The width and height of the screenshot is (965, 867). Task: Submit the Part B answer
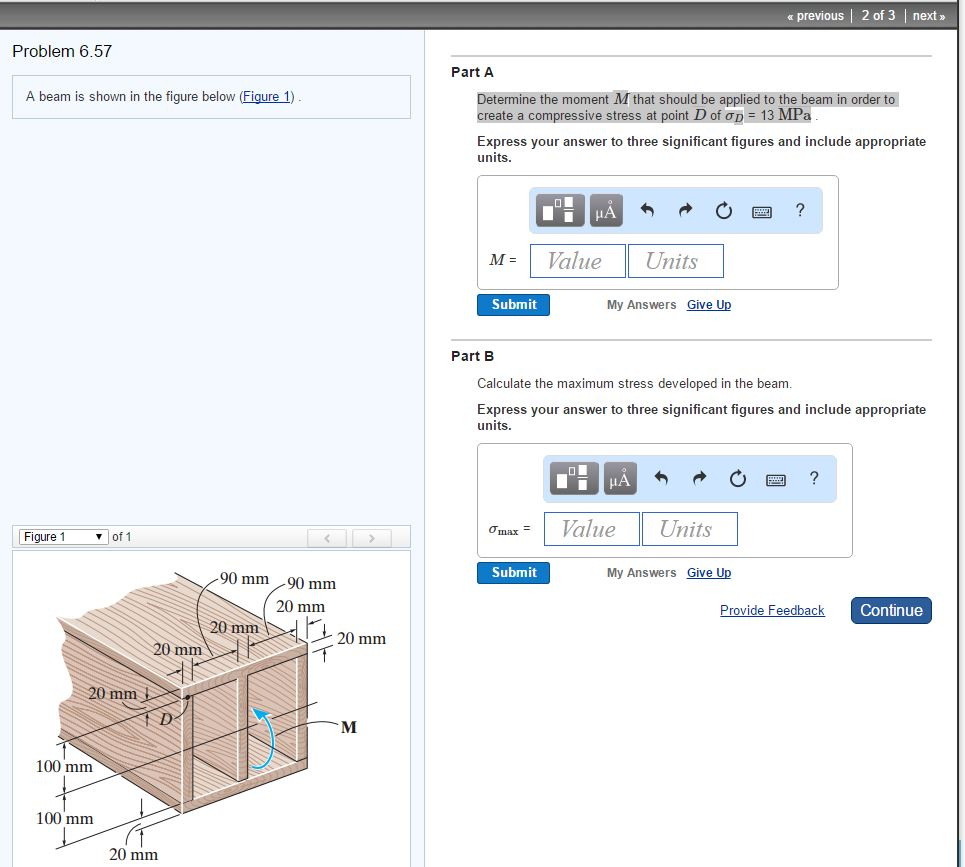(x=513, y=572)
